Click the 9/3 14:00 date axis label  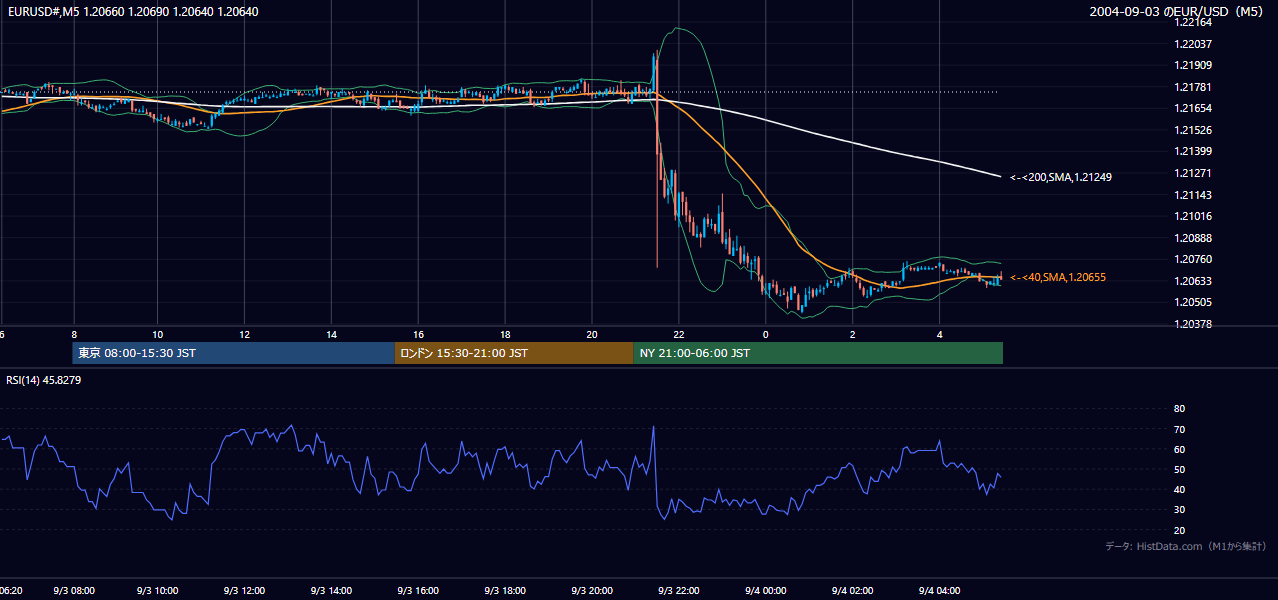tap(333, 591)
